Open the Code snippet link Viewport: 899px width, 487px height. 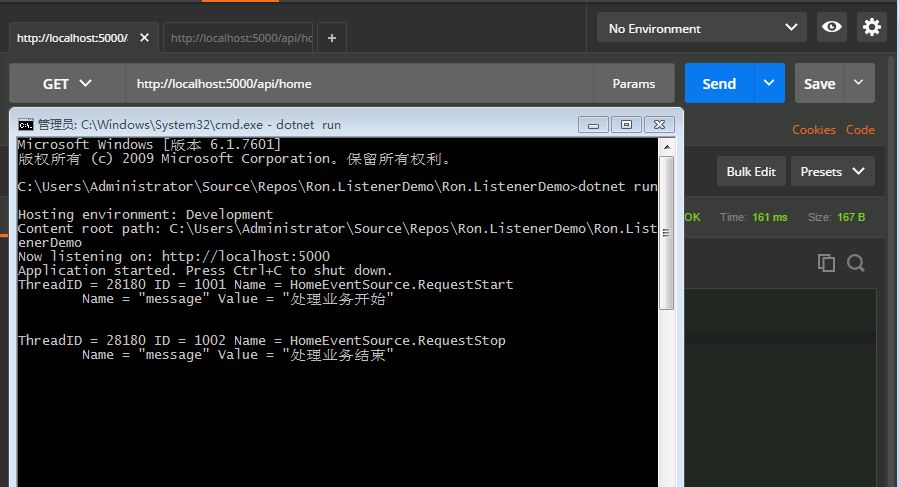pos(860,130)
